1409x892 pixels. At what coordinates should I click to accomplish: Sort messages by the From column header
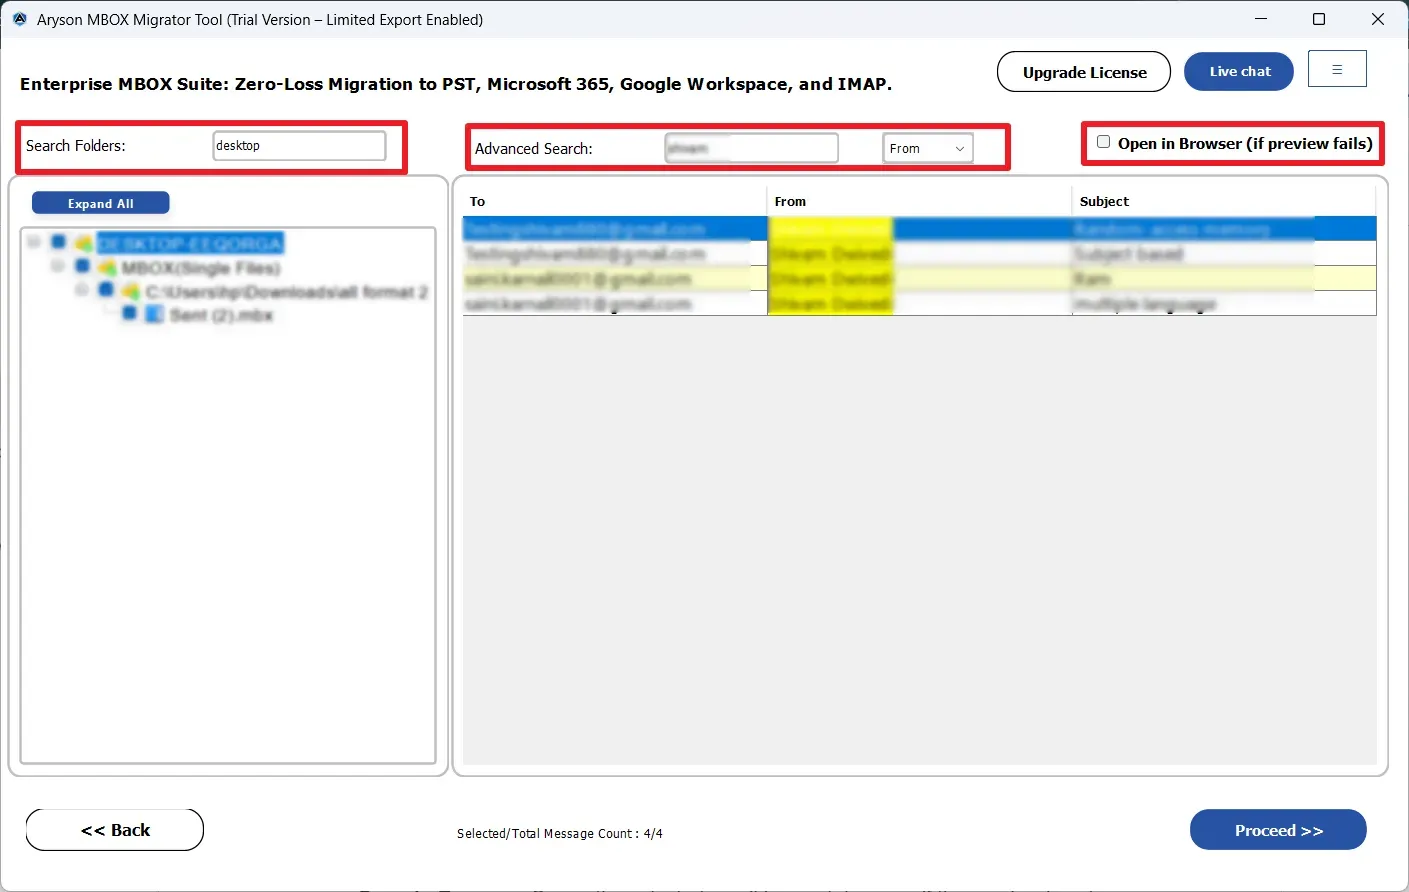coord(919,201)
